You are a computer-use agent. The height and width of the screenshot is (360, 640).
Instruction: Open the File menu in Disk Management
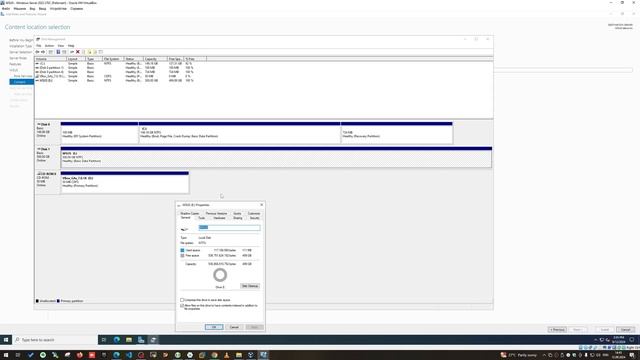[39, 46]
